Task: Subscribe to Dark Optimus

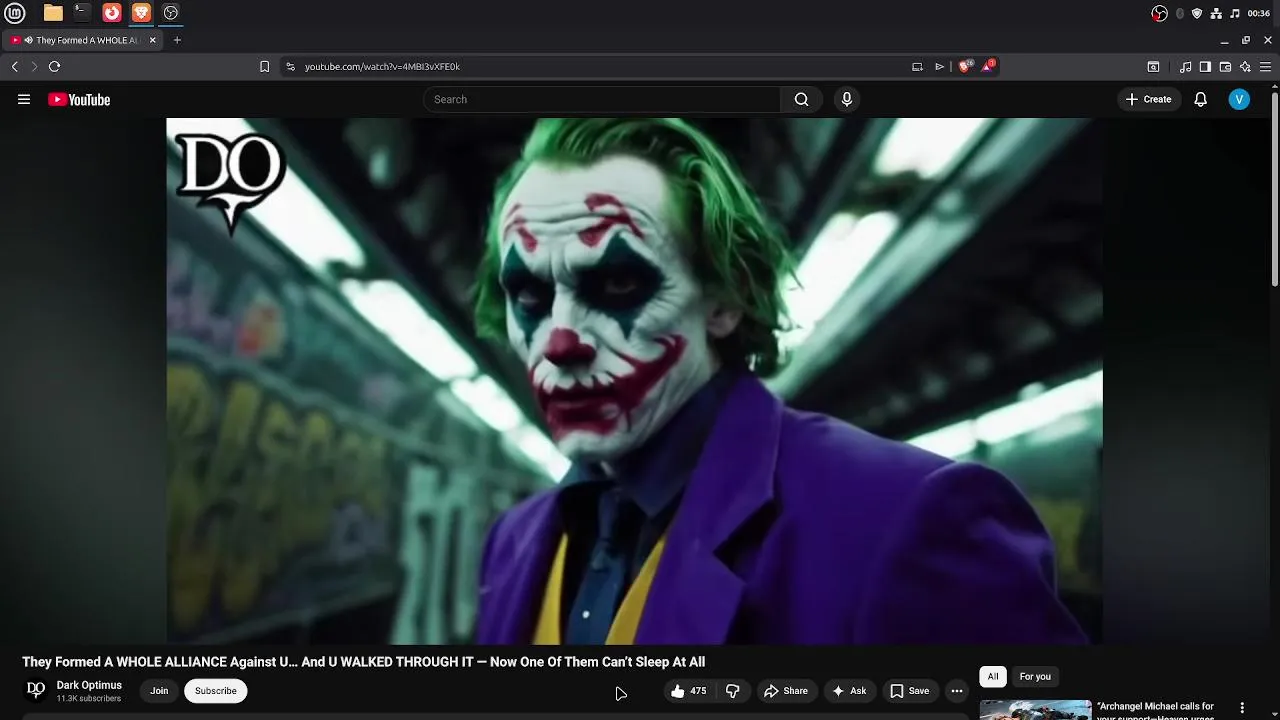Action: (x=215, y=691)
